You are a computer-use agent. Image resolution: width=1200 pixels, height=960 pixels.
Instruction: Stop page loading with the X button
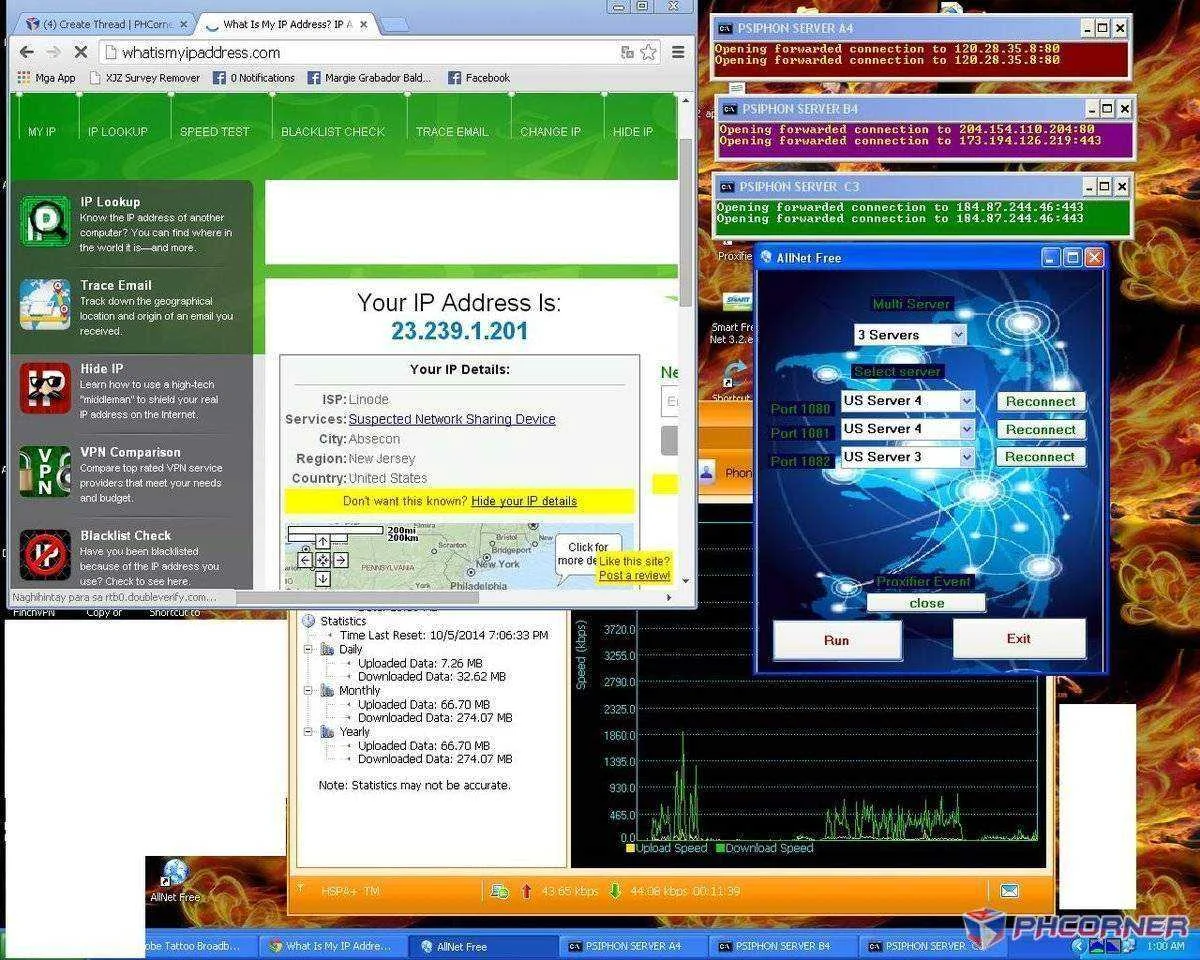coord(81,52)
